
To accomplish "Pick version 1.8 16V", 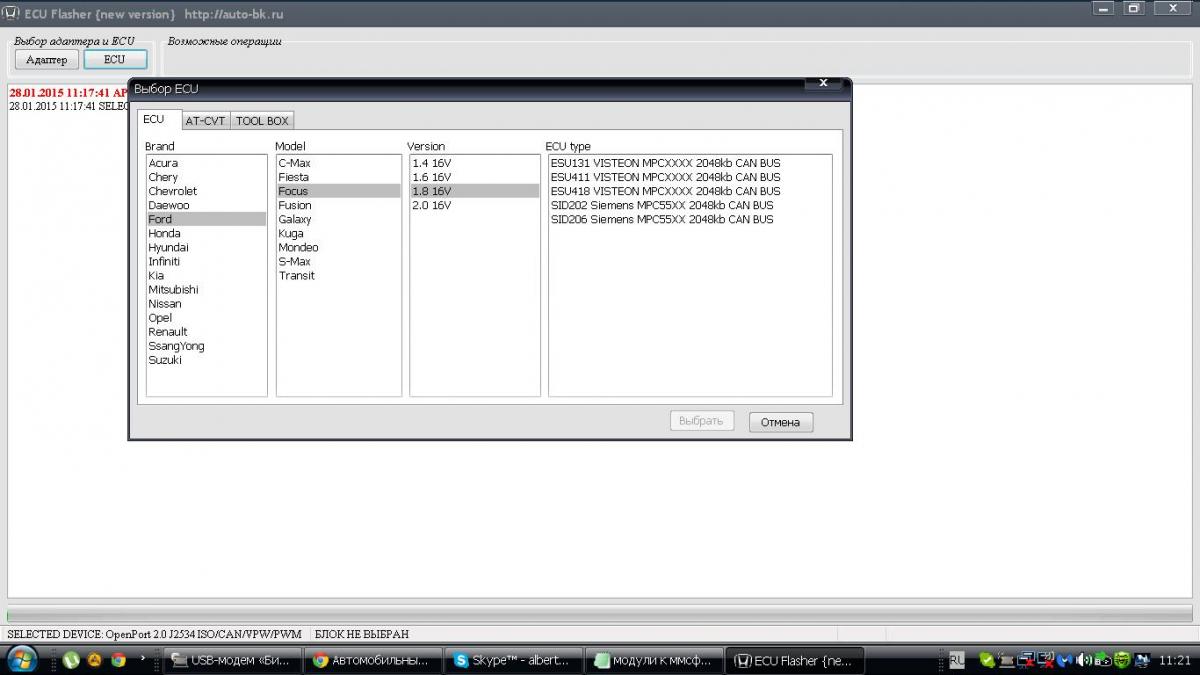I will (474, 191).
